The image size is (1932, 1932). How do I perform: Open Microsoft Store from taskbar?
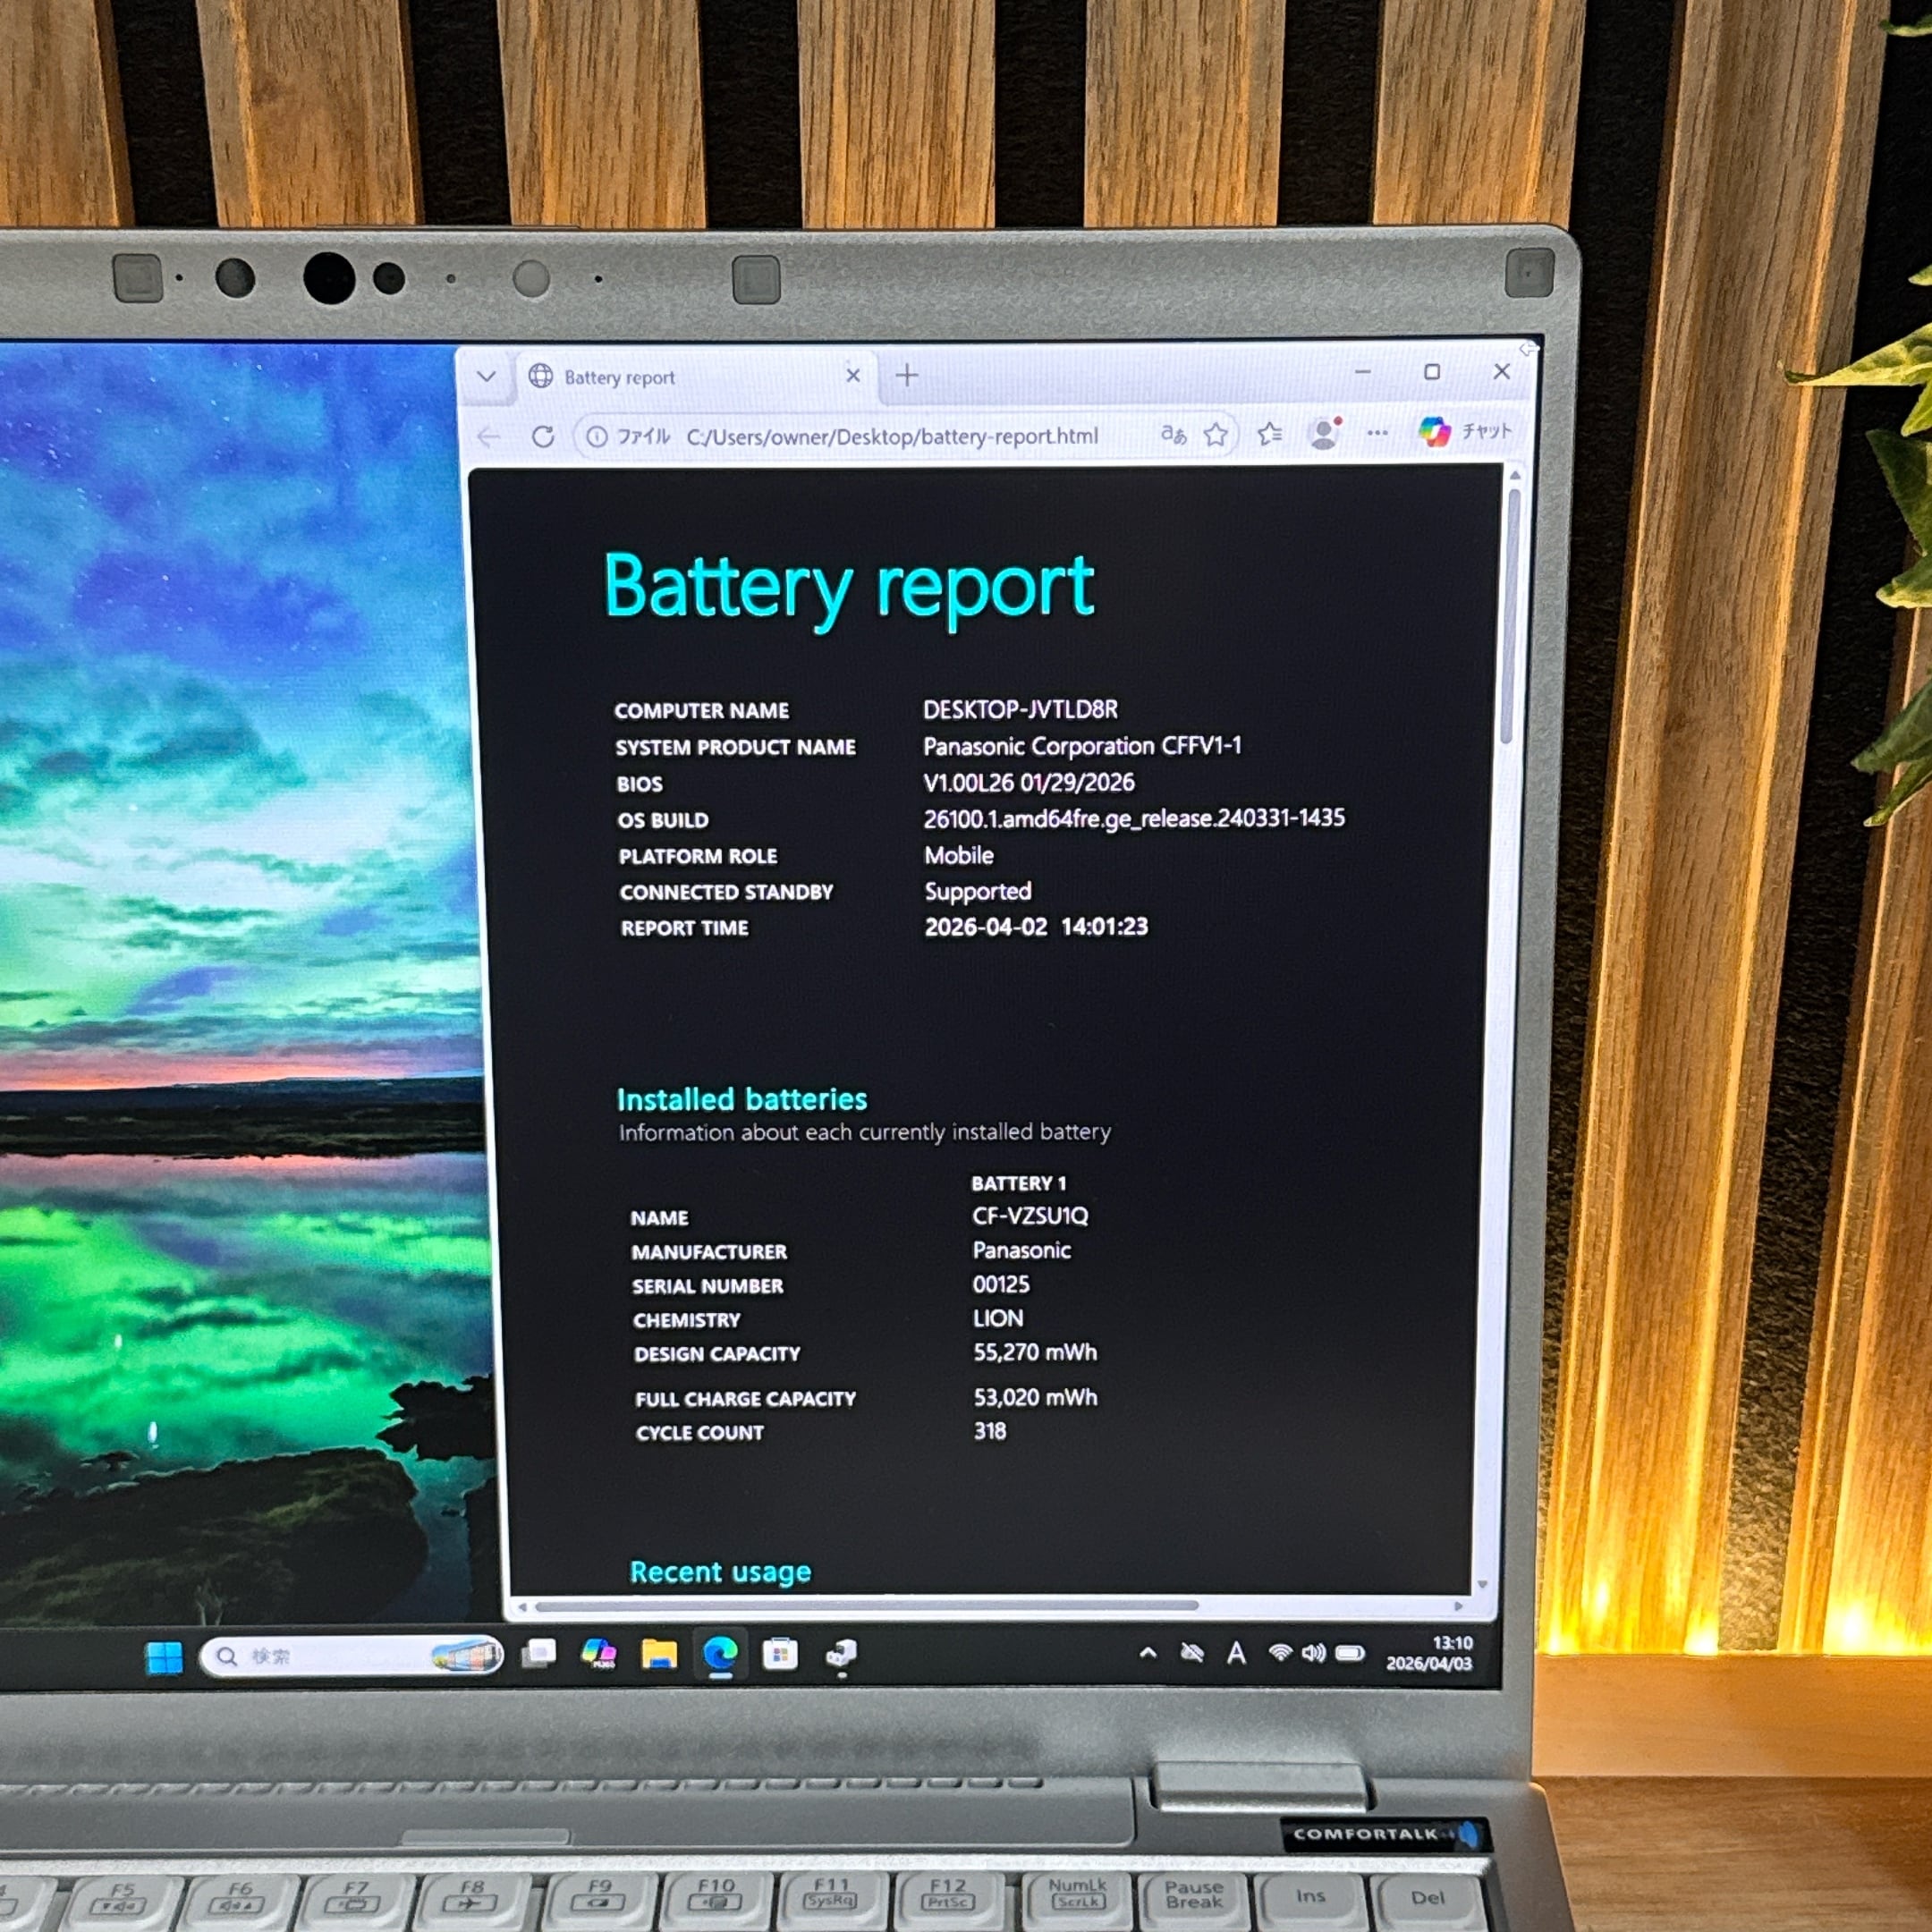(x=780, y=1655)
